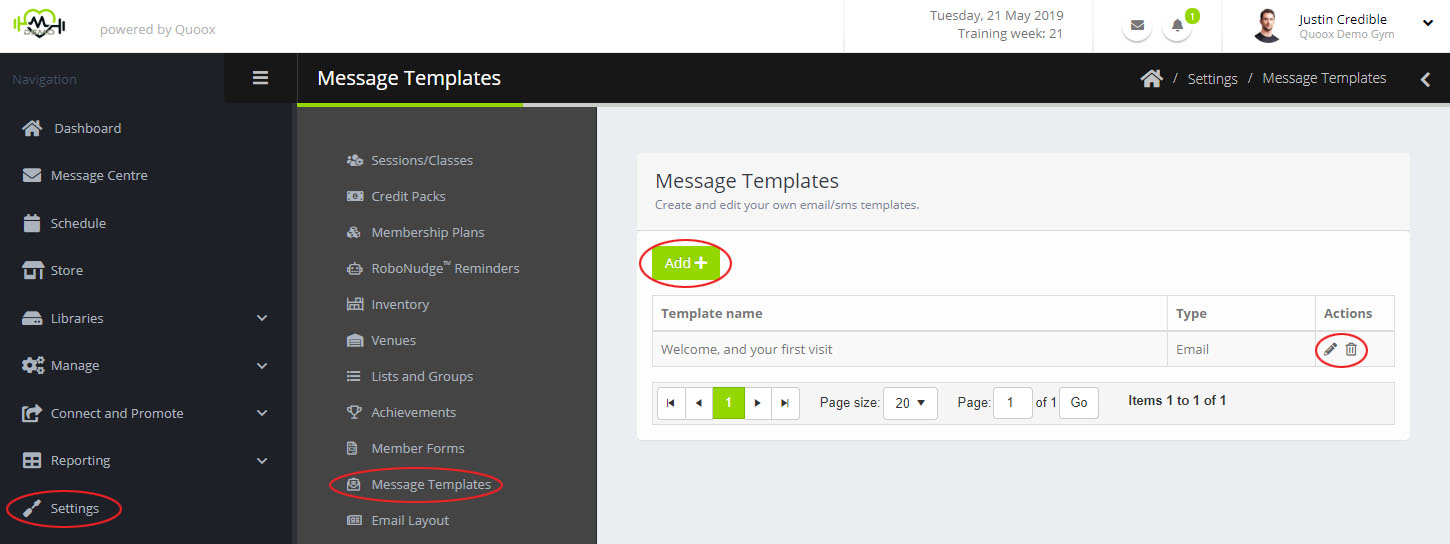Click the Connect and Promote share icon
1450x544 pixels.
pos(32,413)
